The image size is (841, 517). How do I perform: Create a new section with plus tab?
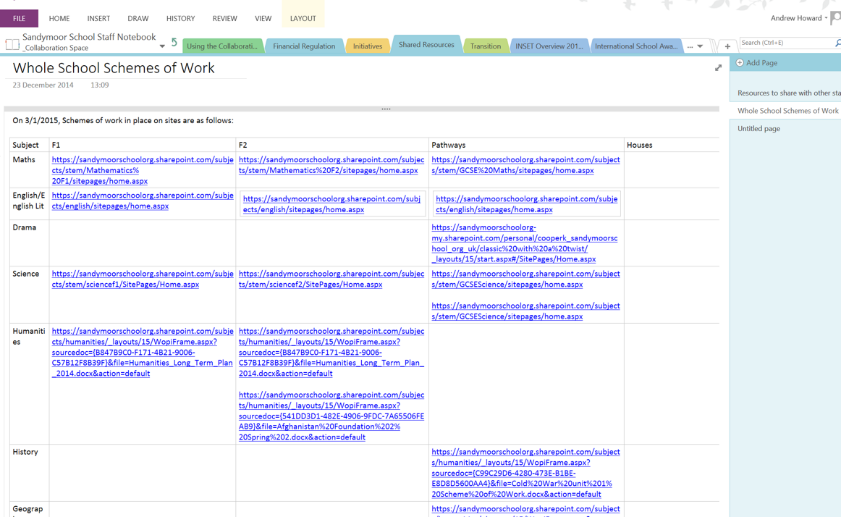tap(727, 46)
